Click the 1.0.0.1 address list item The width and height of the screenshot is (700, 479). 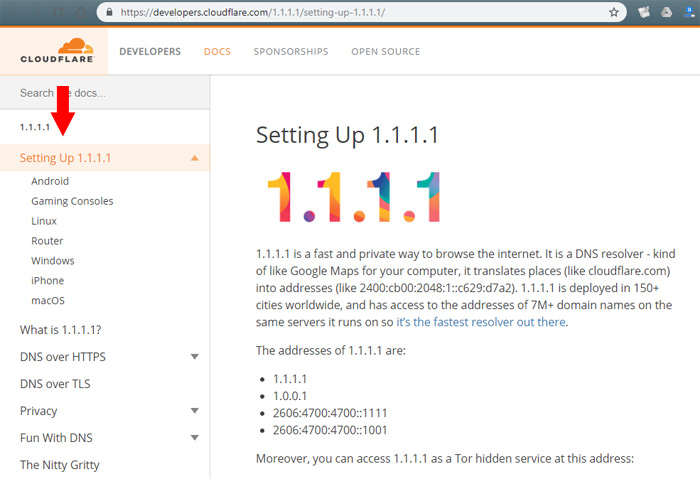coord(290,396)
